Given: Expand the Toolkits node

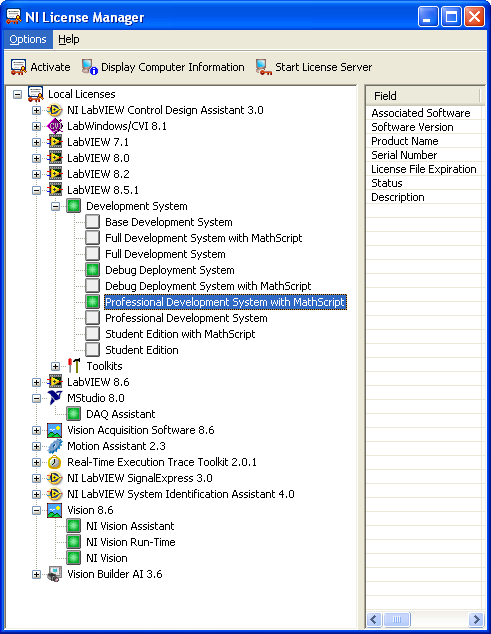Looking at the screenshot, I should pyautogui.click(x=55, y=366).
